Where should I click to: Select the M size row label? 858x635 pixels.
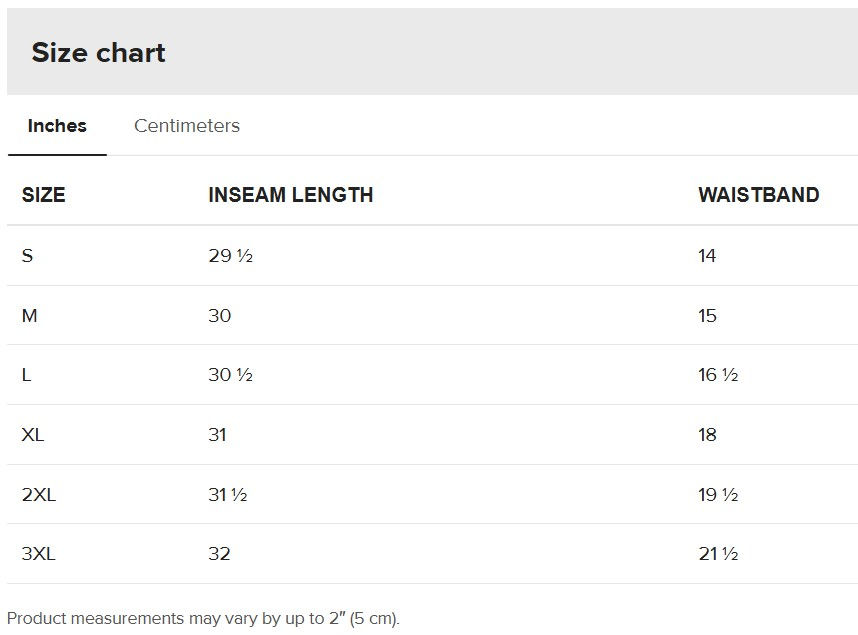click(30, 316)
